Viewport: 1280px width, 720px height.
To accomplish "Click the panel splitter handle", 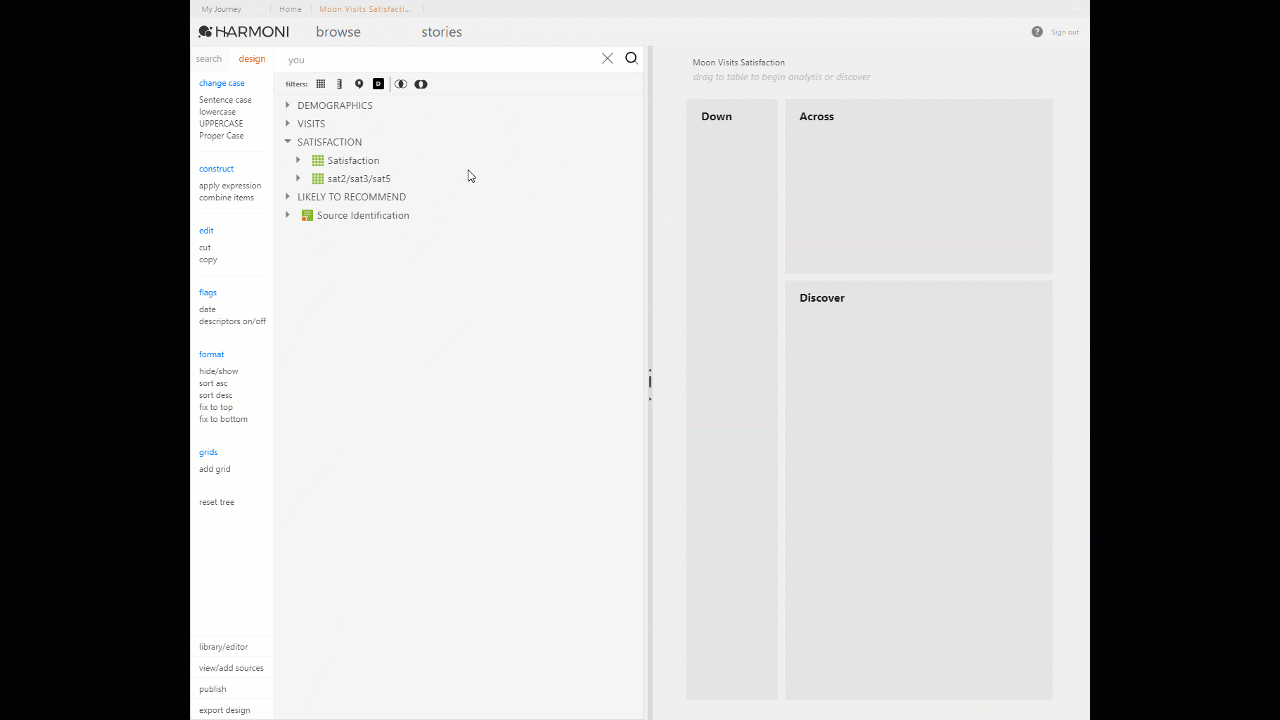I will click(x=650, y=384).
